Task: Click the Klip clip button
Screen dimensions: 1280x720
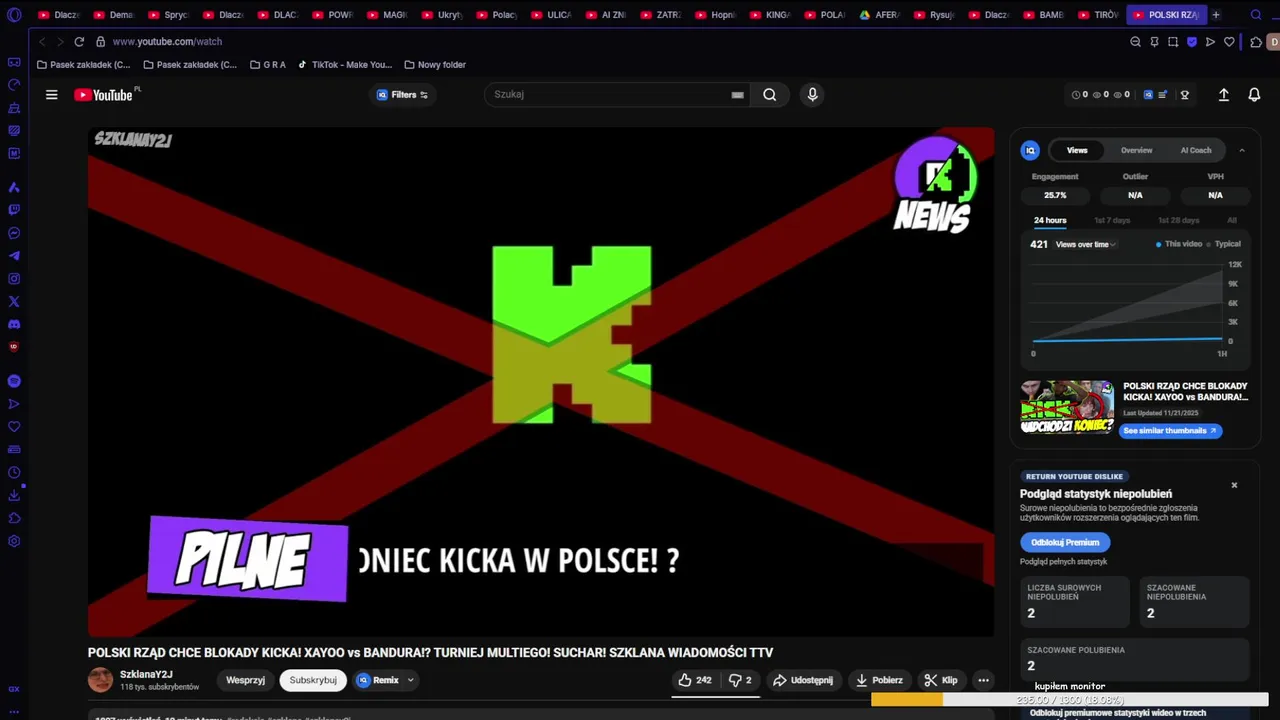Action: coord(941,680)
